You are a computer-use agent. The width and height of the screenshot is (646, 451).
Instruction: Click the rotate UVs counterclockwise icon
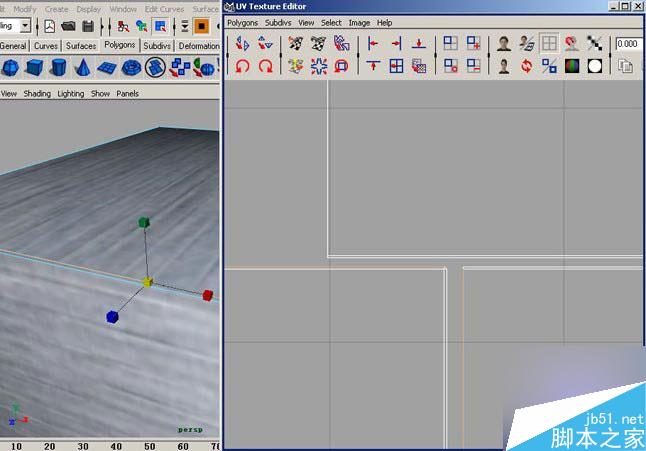242,66
